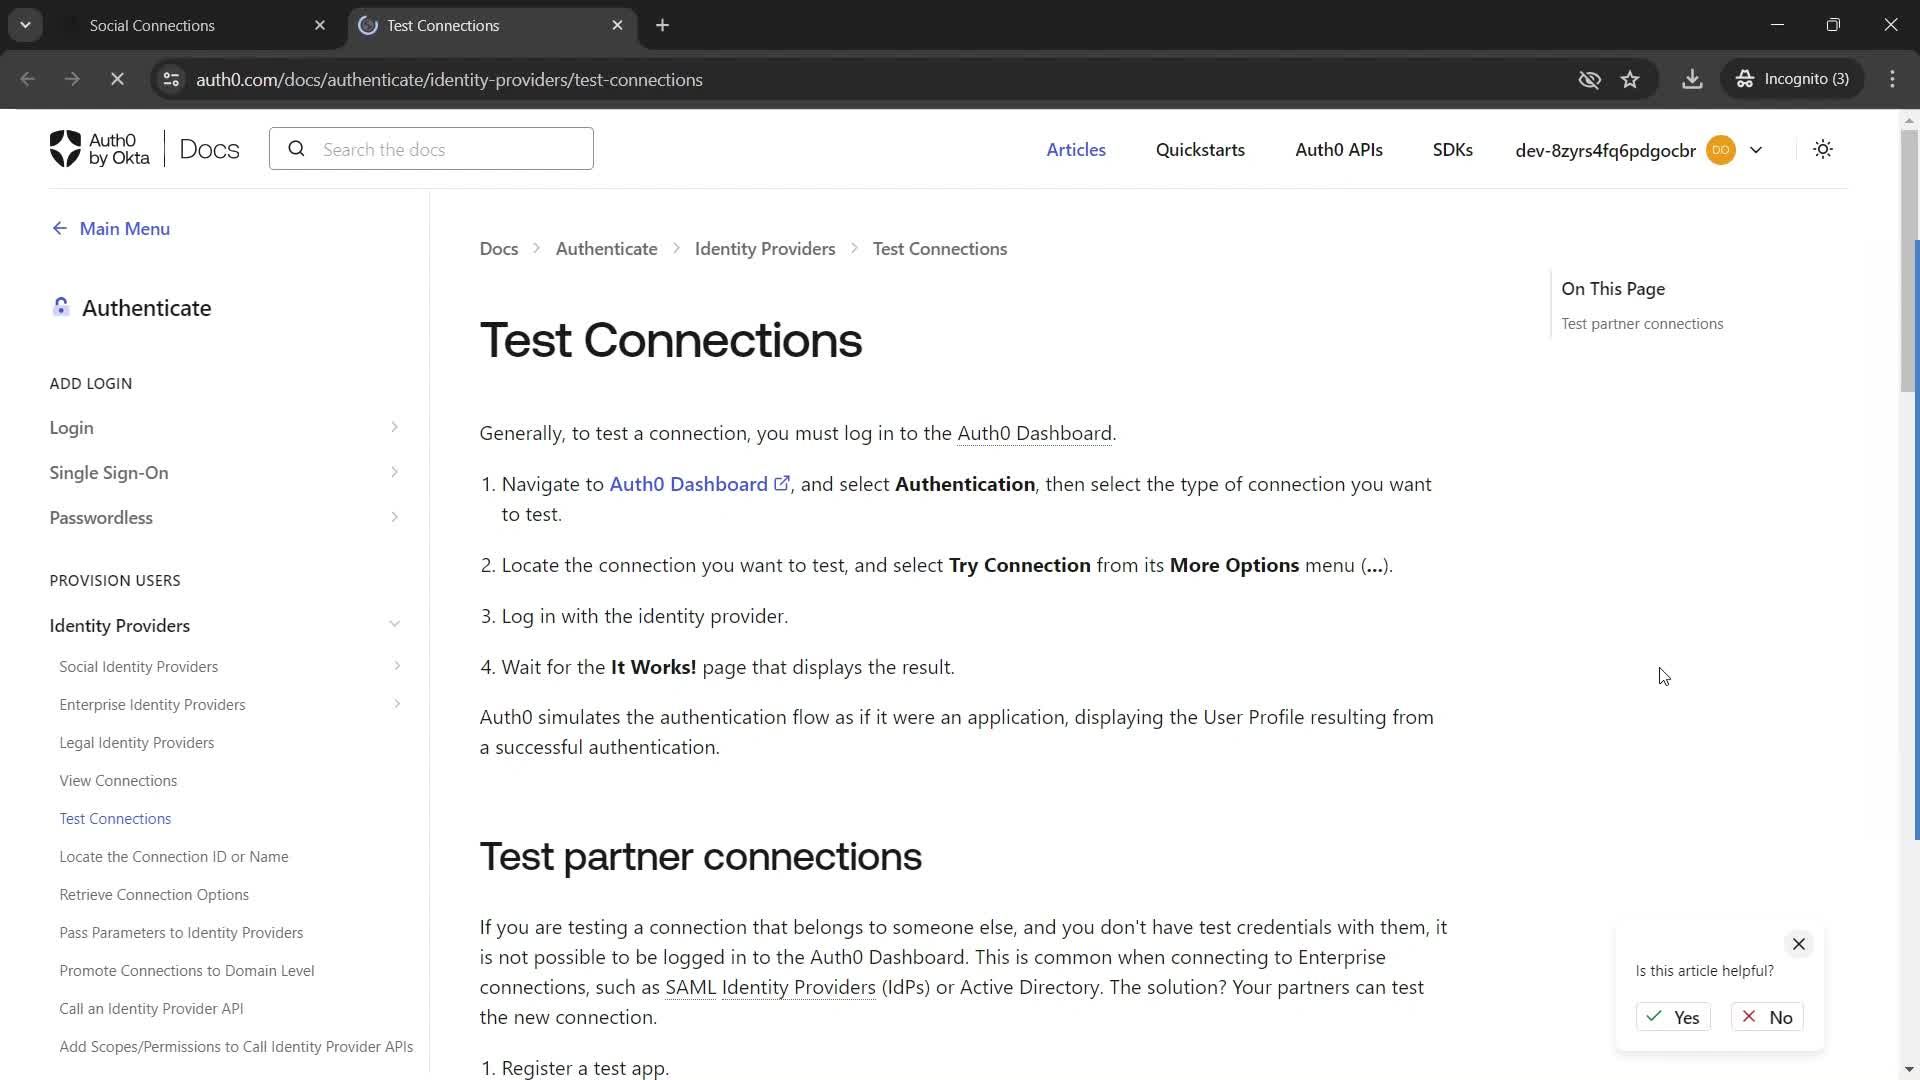Open the browser downloads icon

click(1692, 79)
